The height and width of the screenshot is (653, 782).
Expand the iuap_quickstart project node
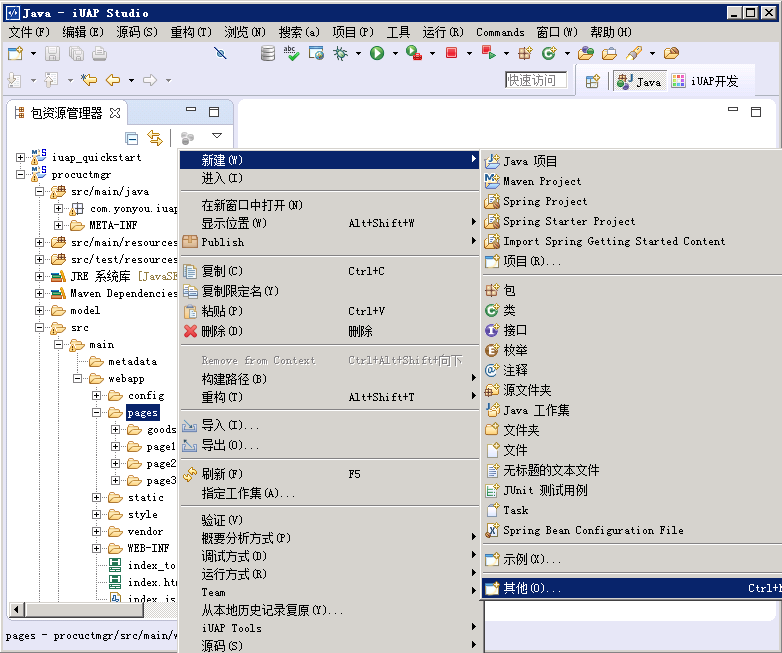[21, 157]
